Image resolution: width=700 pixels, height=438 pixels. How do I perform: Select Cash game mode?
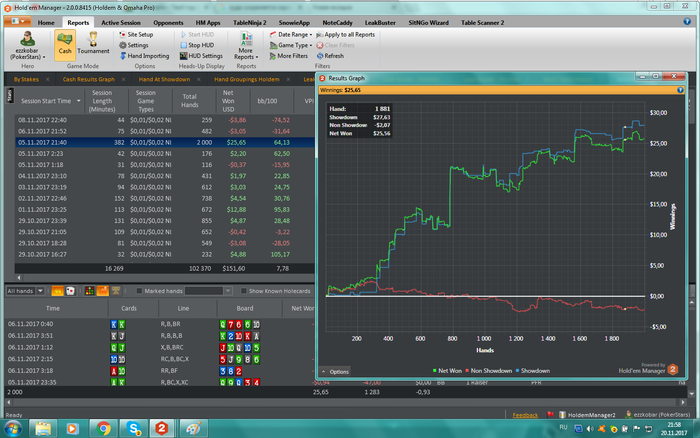65,44
